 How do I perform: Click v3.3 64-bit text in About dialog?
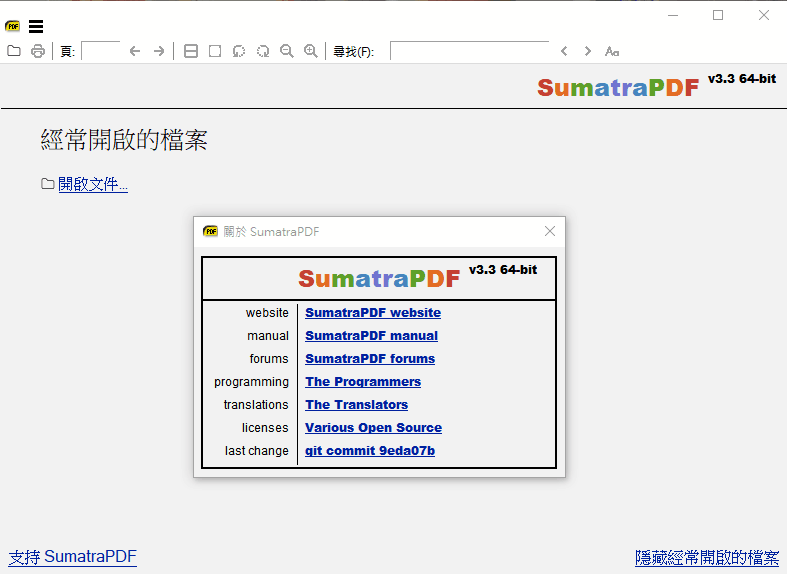pos(503,270)
